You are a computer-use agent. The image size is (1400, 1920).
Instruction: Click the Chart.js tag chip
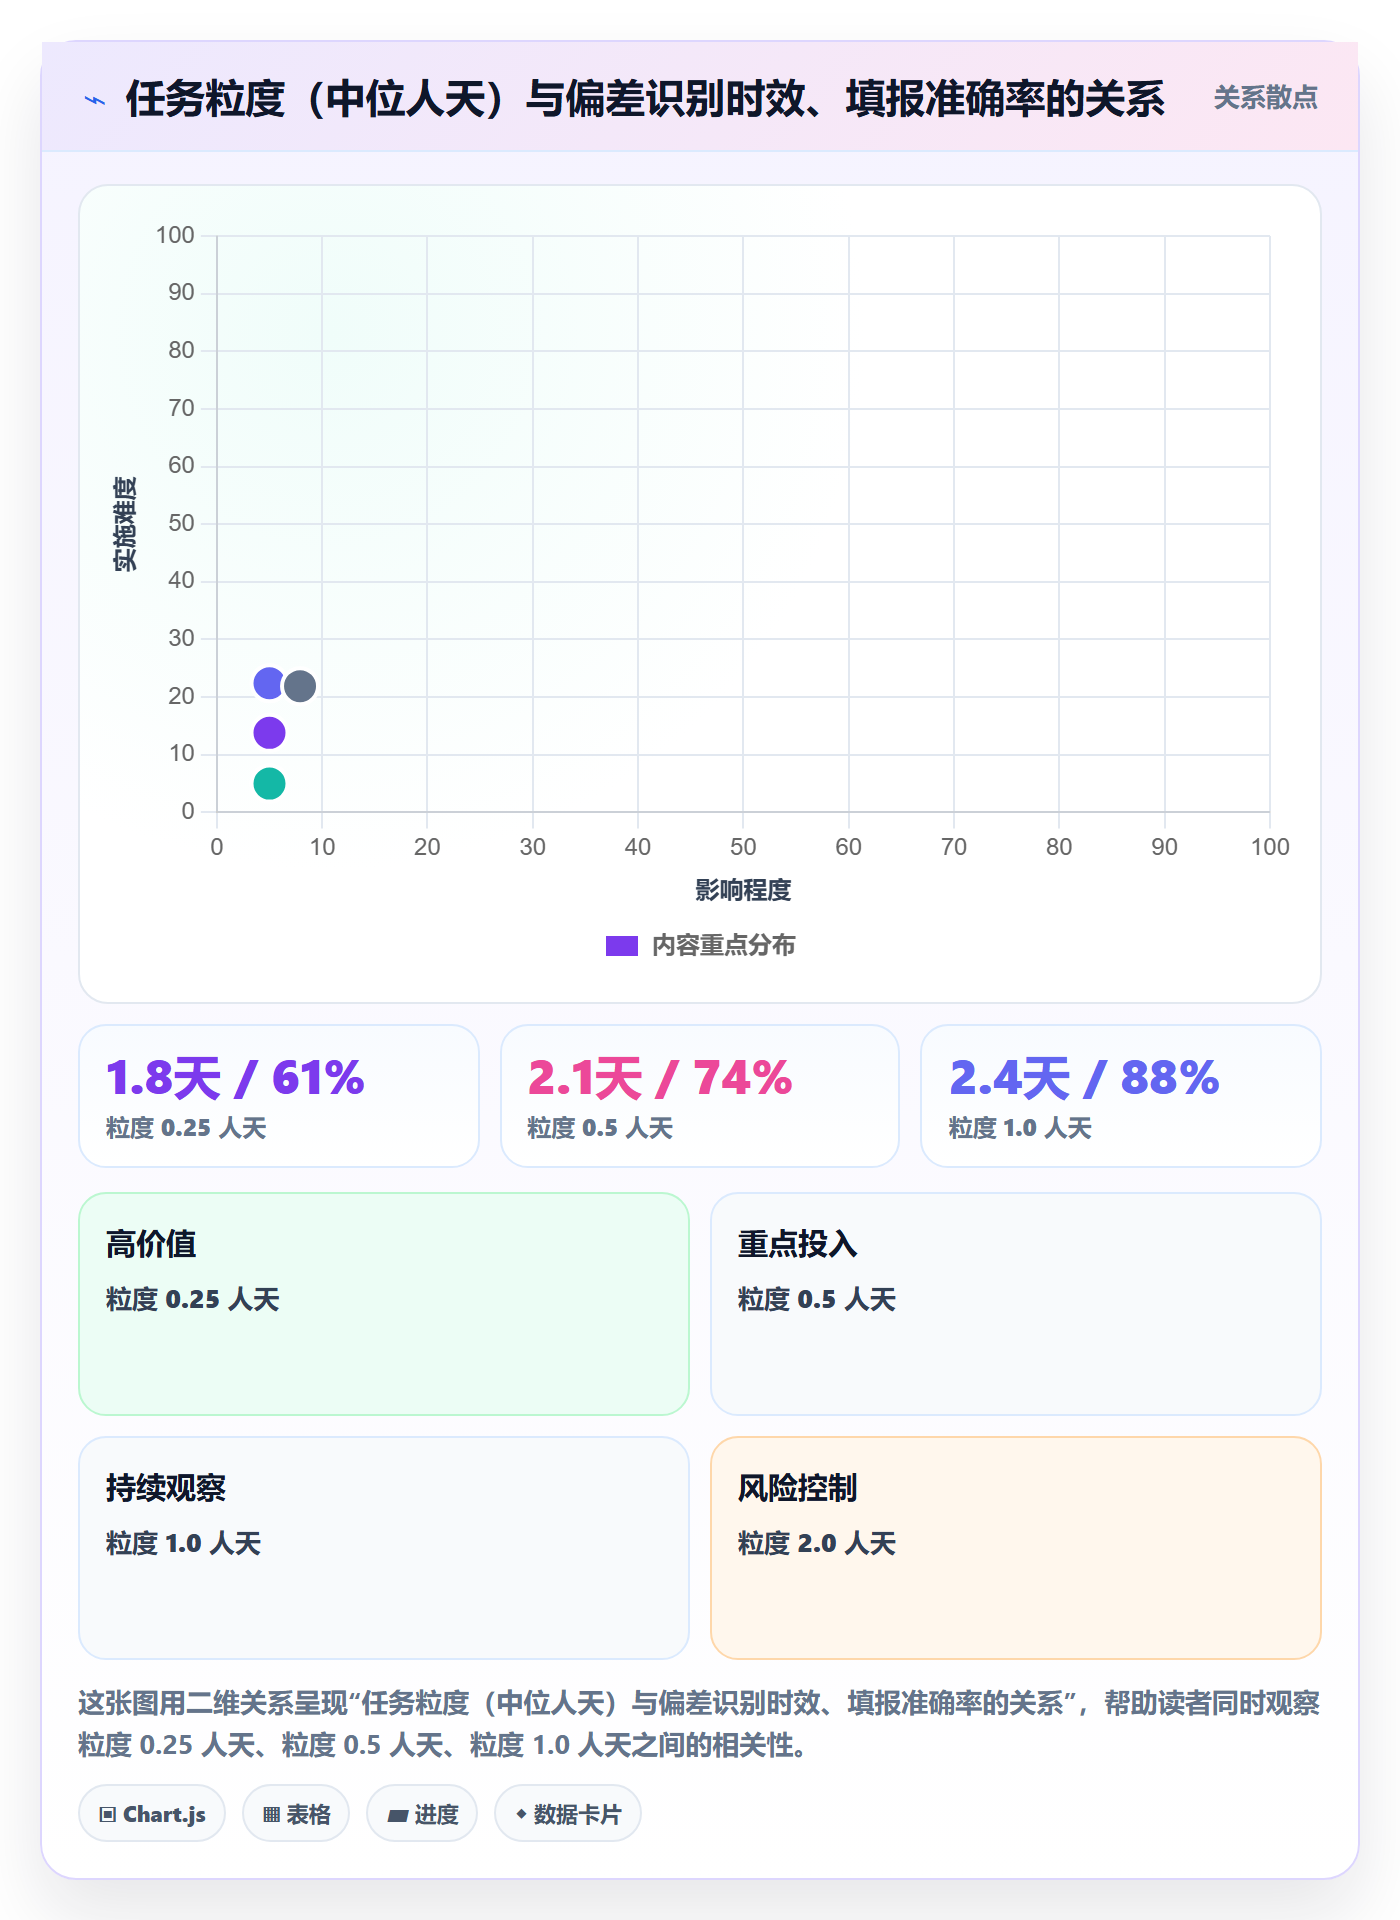click(x=152, y=1813)
